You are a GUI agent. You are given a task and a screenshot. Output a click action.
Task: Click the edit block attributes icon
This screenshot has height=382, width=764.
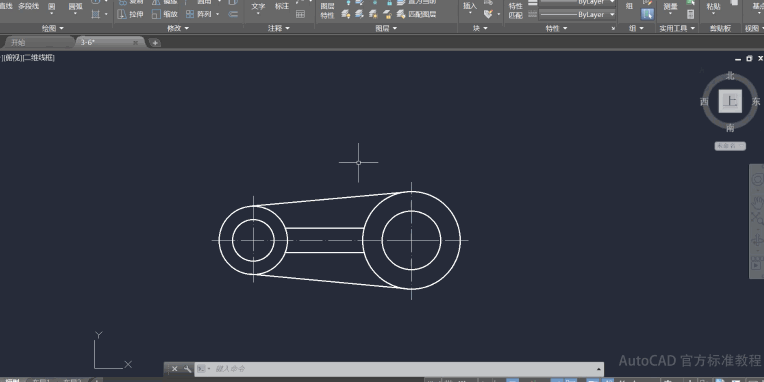pos(488,15)
